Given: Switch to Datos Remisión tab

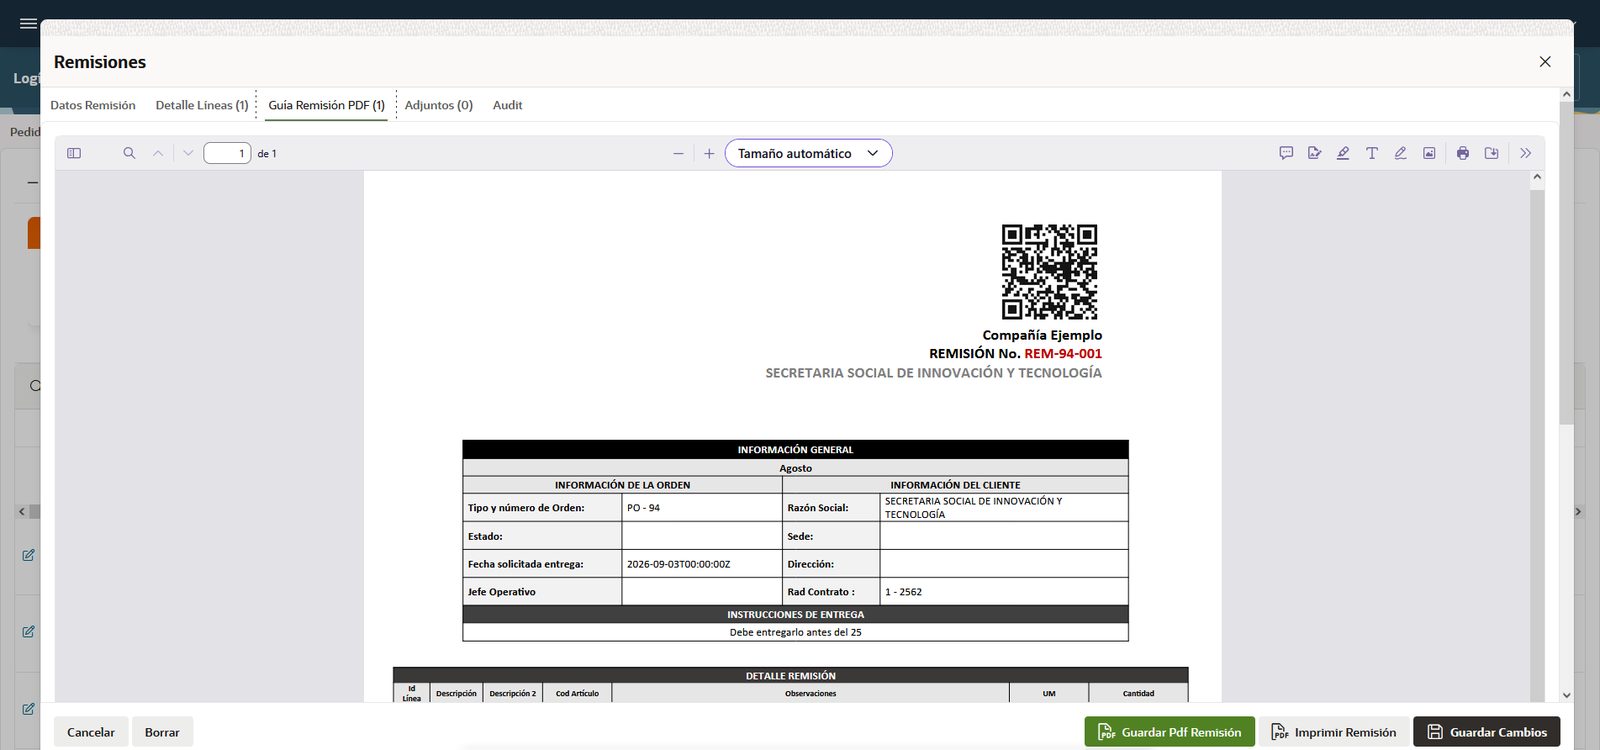Looking at the screenshot, I should 93,105.
